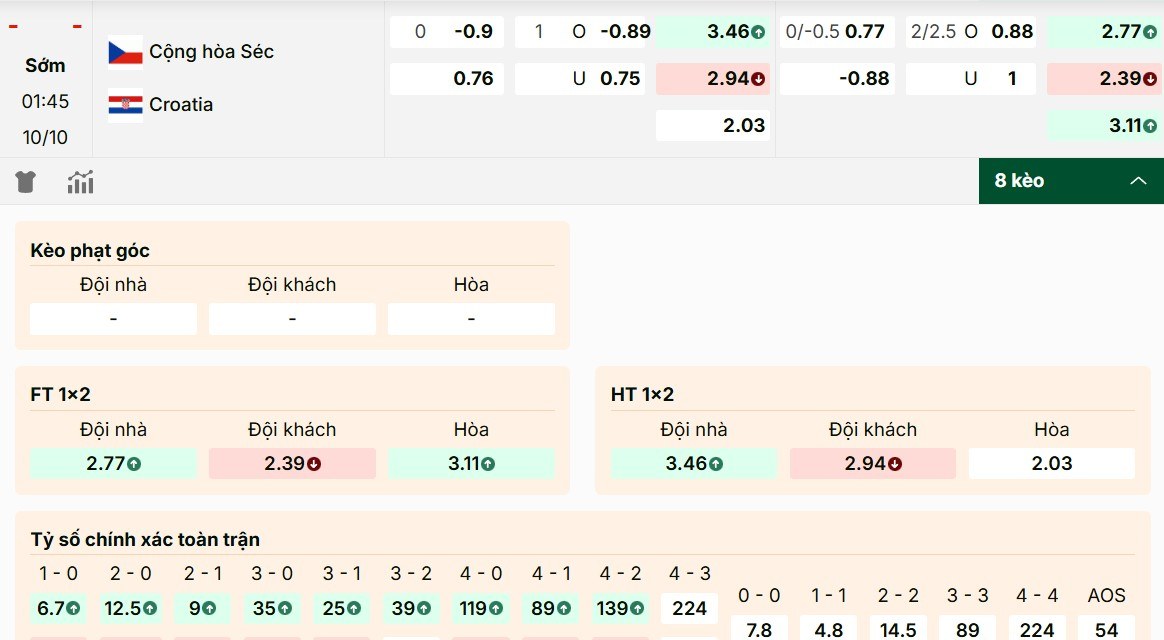Select FT Đội nhà odds 2.77
The image size is (1164, 640).
[113, 463]
